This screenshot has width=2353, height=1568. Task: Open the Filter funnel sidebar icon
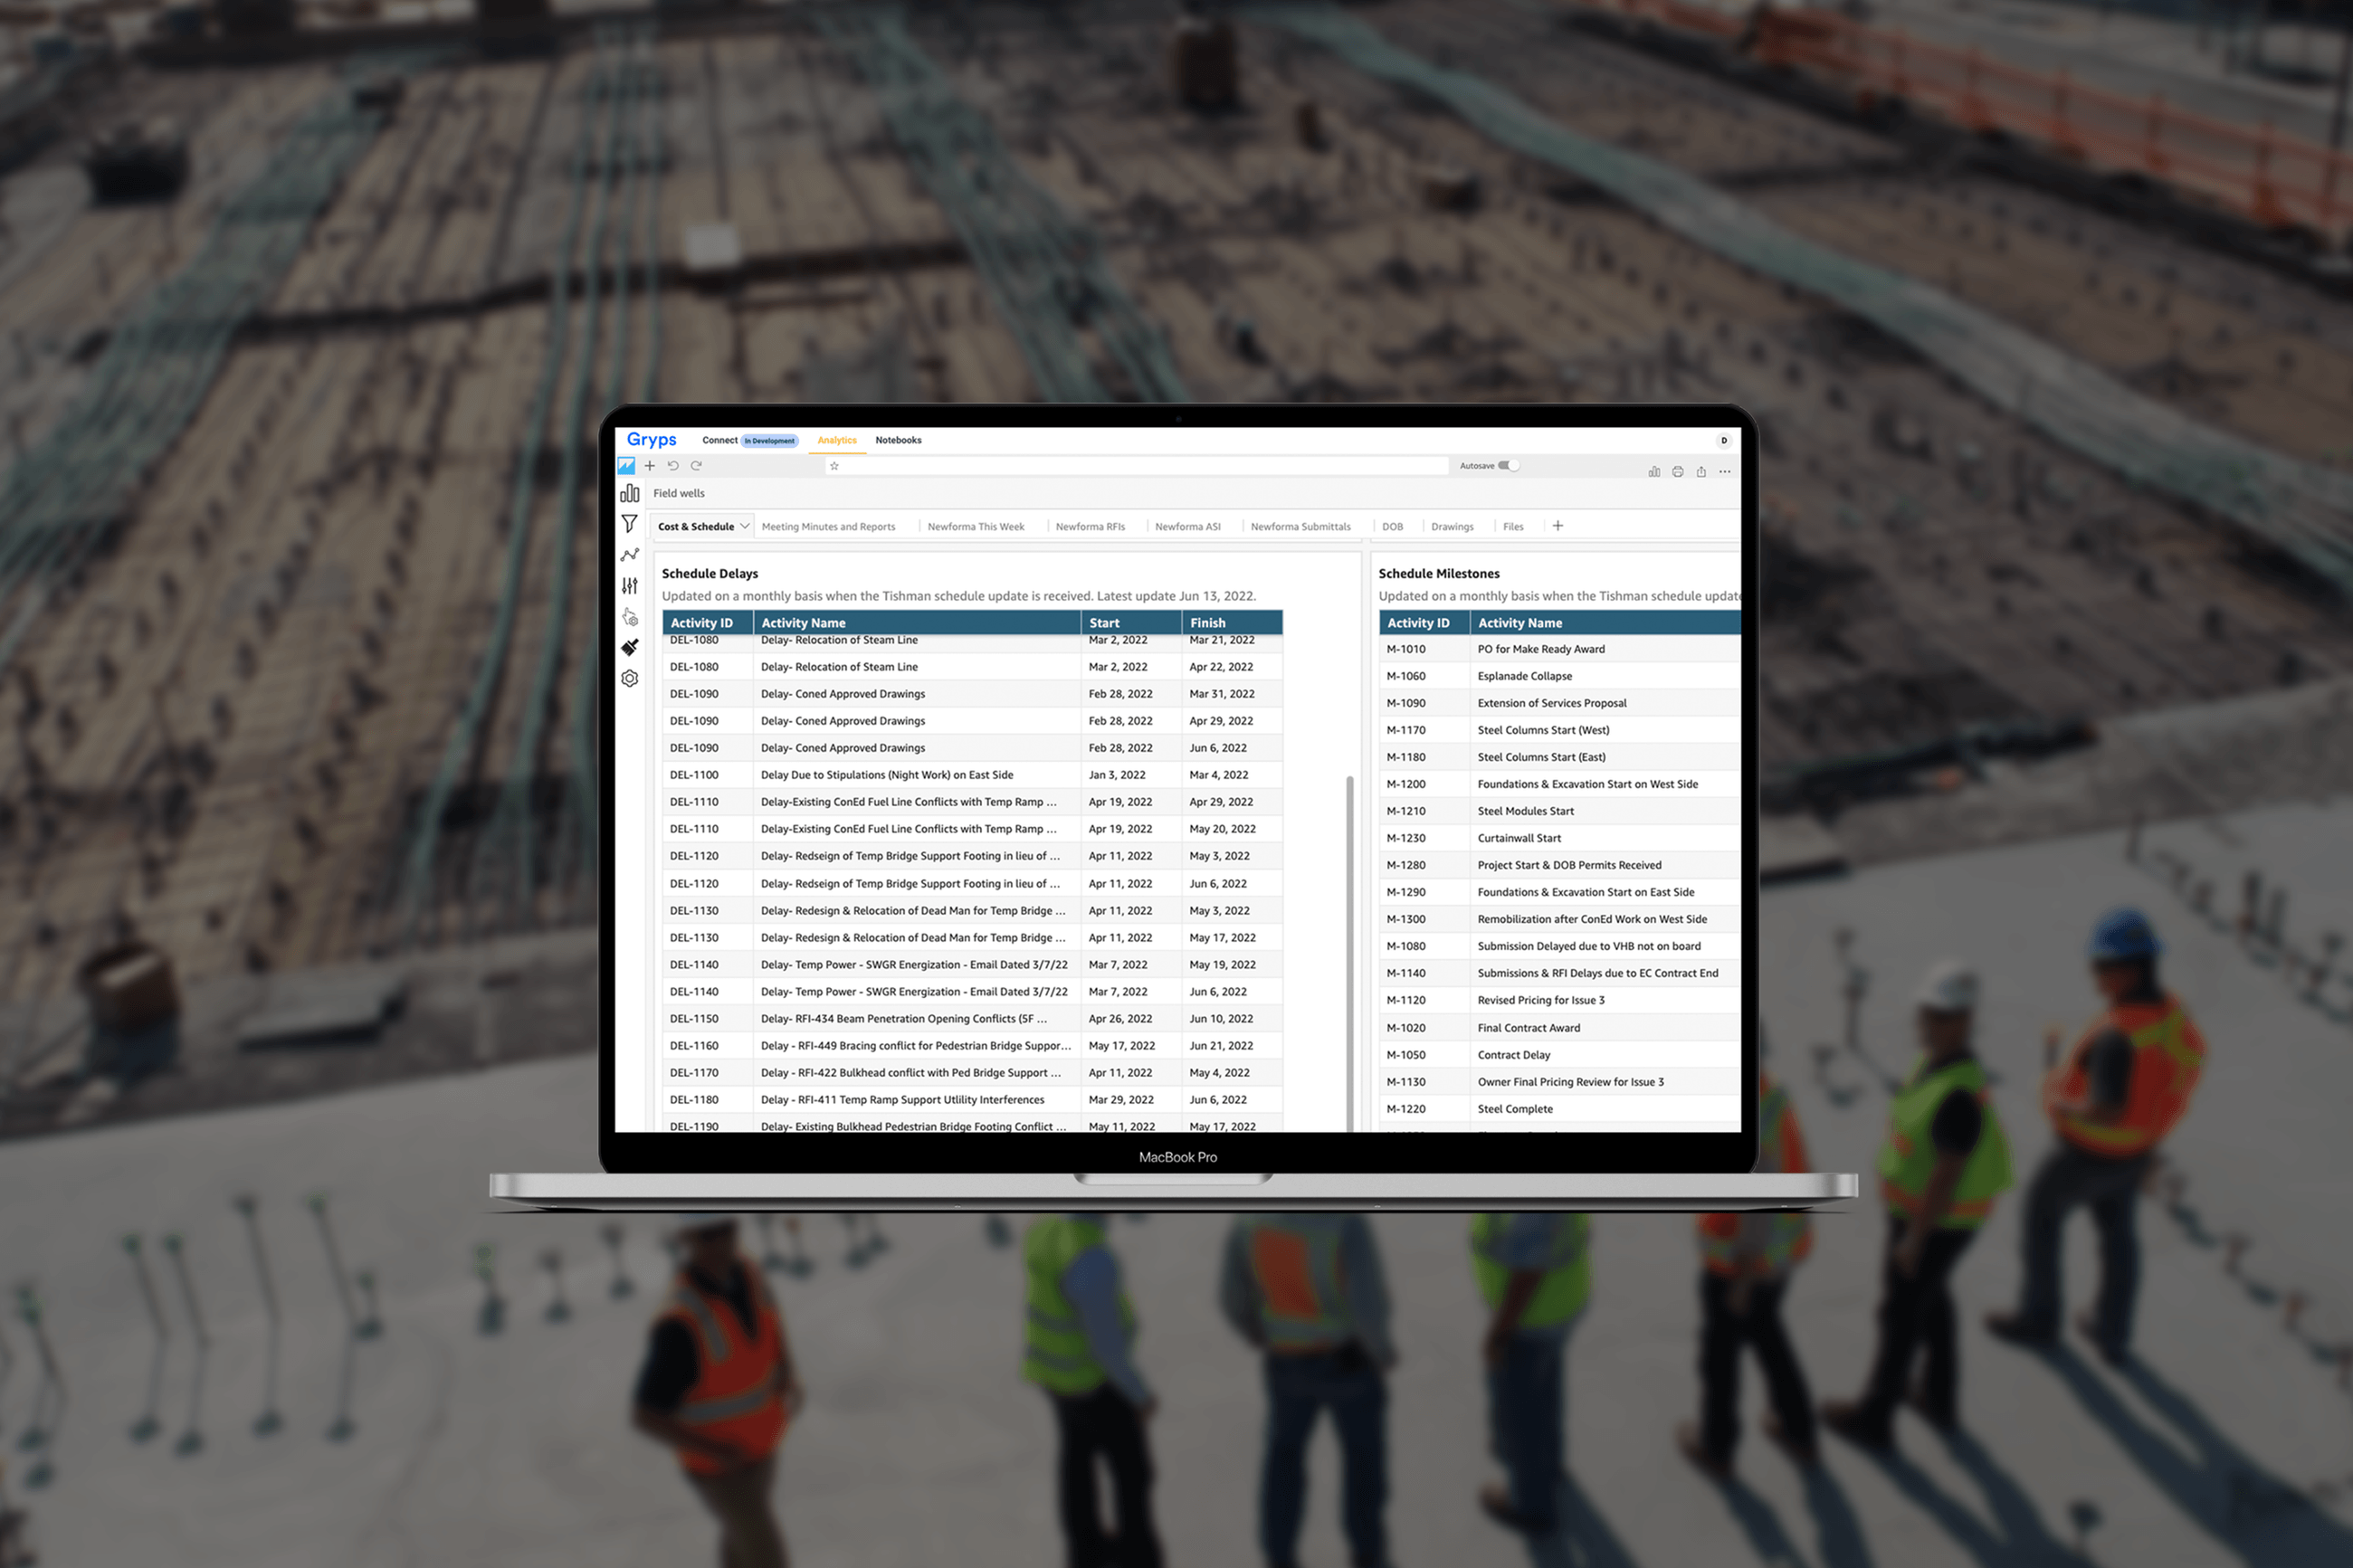tap(629, 524)
